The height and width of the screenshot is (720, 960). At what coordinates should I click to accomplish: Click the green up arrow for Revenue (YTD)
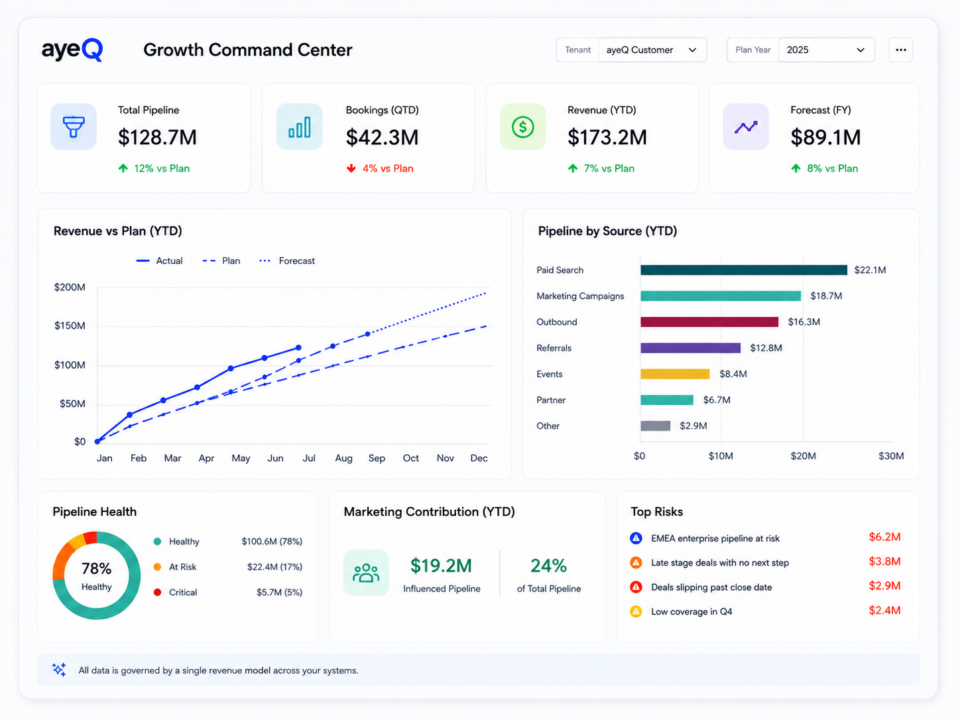(572, 168)
